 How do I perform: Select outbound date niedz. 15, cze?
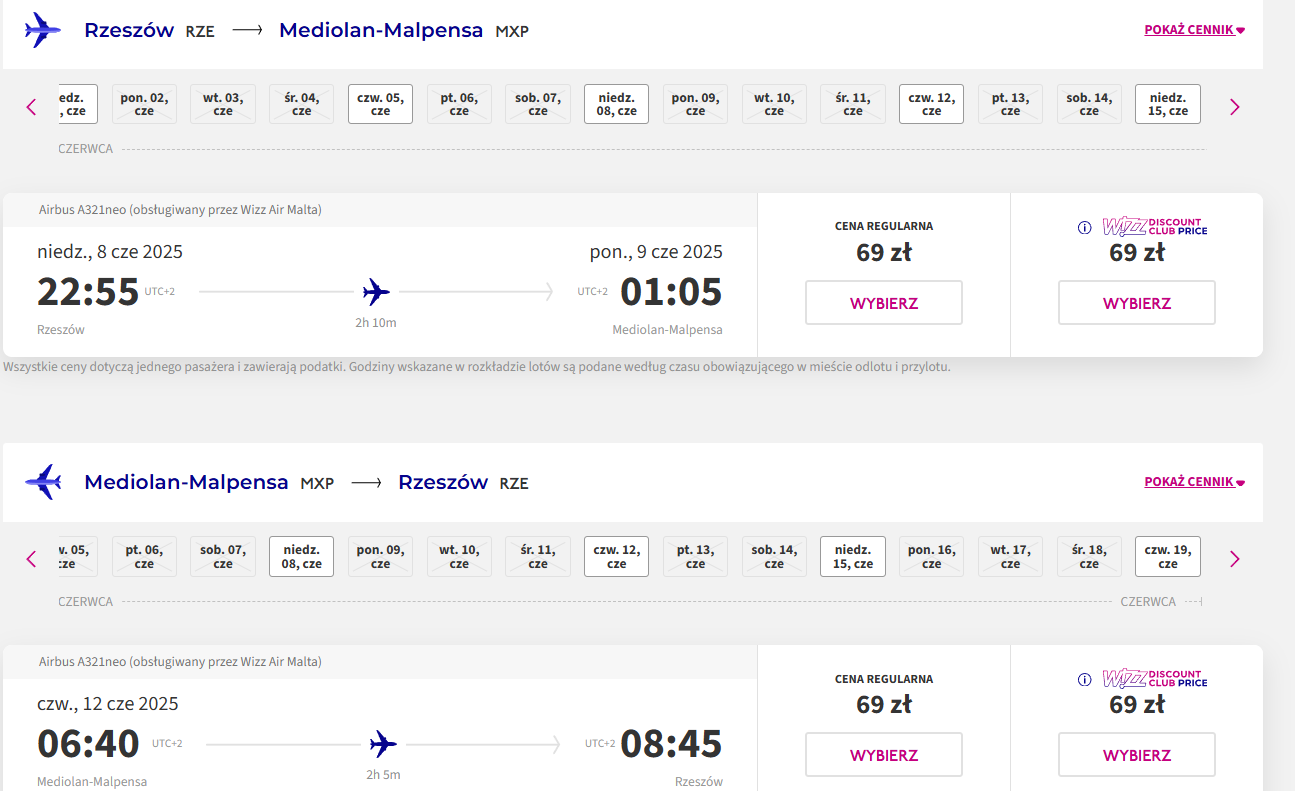tap(1168, 104)
